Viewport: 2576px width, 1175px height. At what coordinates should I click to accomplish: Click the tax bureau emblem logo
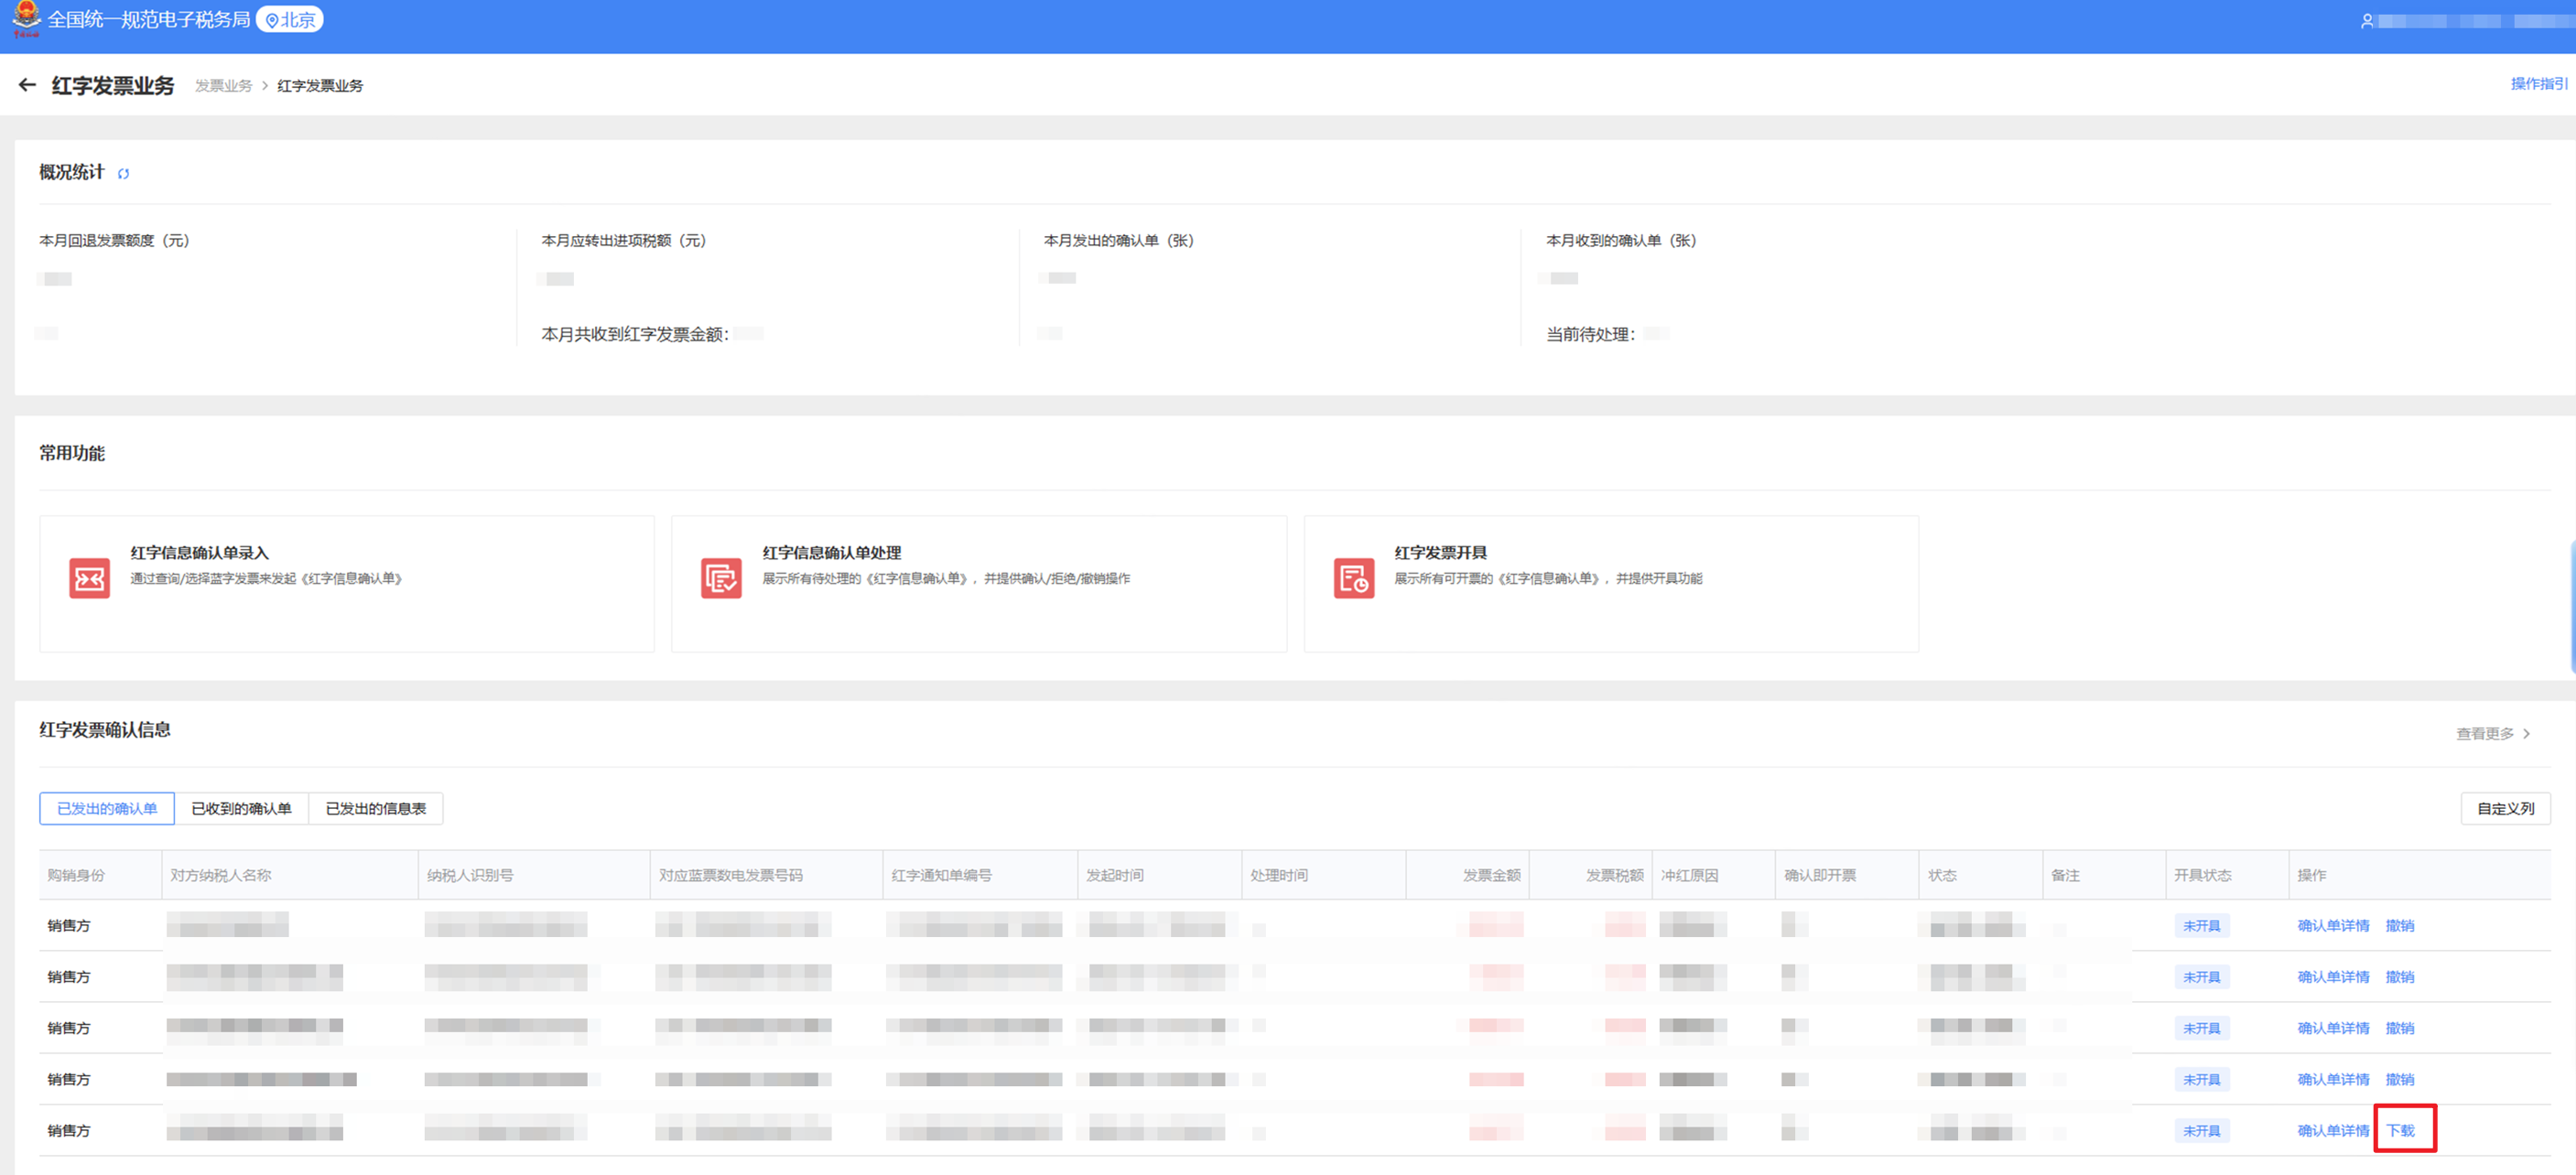click(26, 18)
